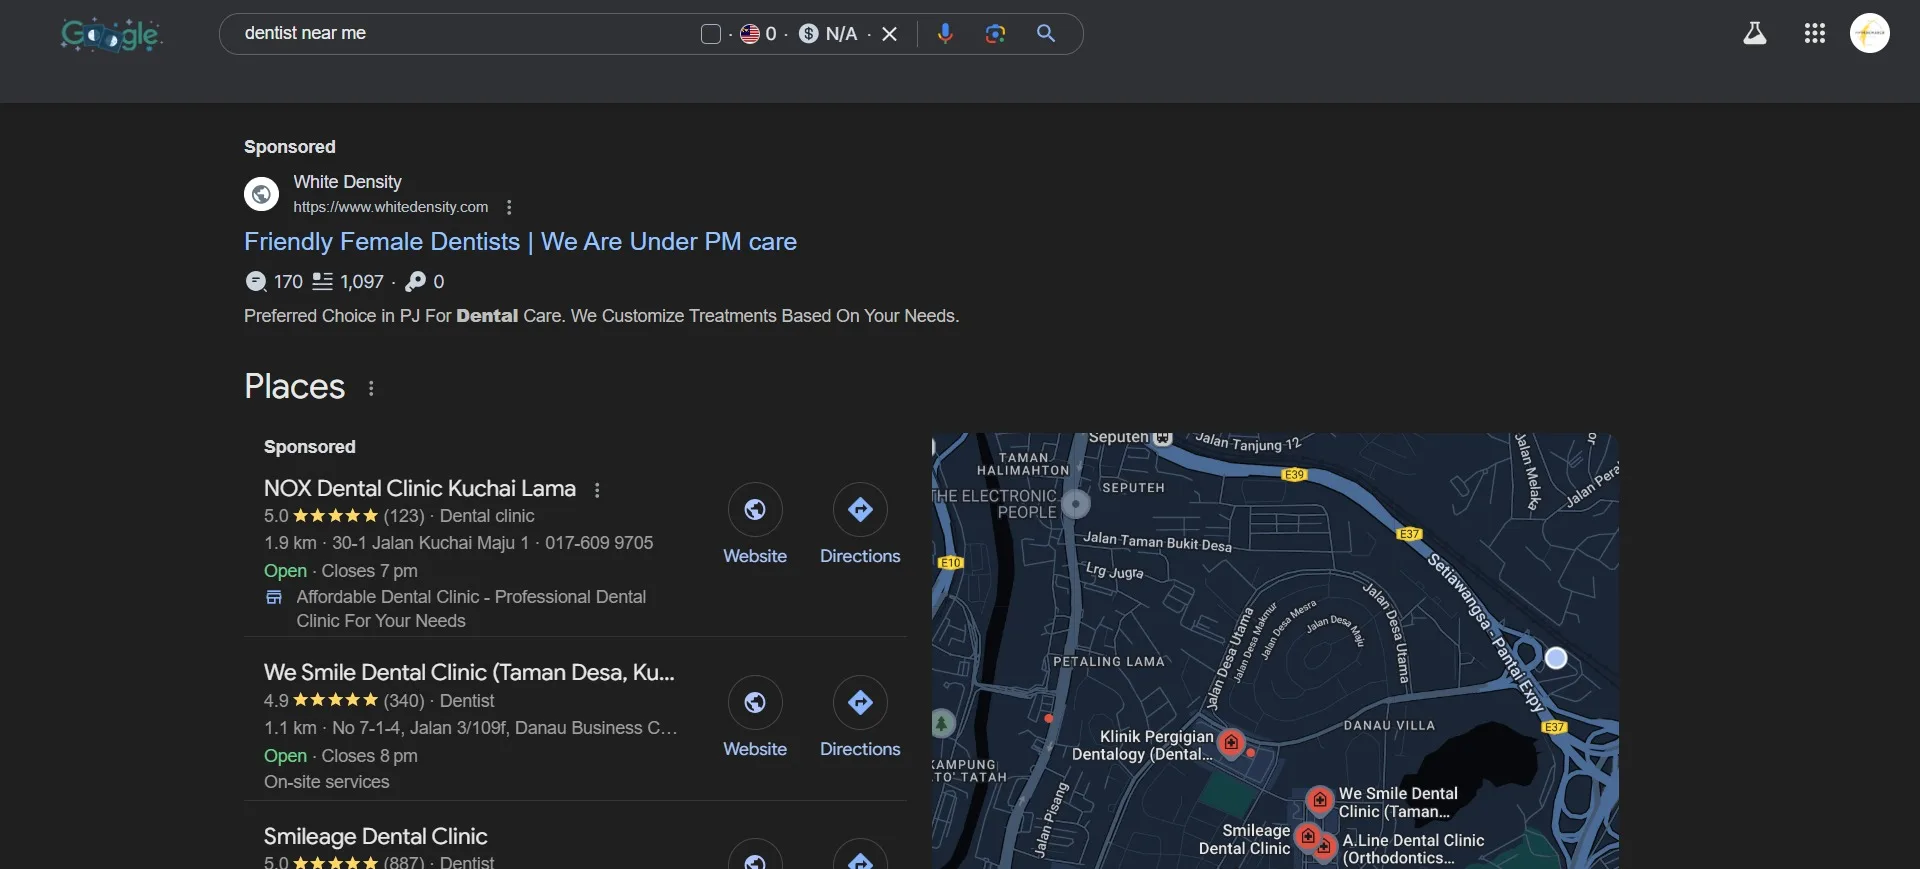
Task: Open Google Lens image search
Action: (x=995, y=34)
